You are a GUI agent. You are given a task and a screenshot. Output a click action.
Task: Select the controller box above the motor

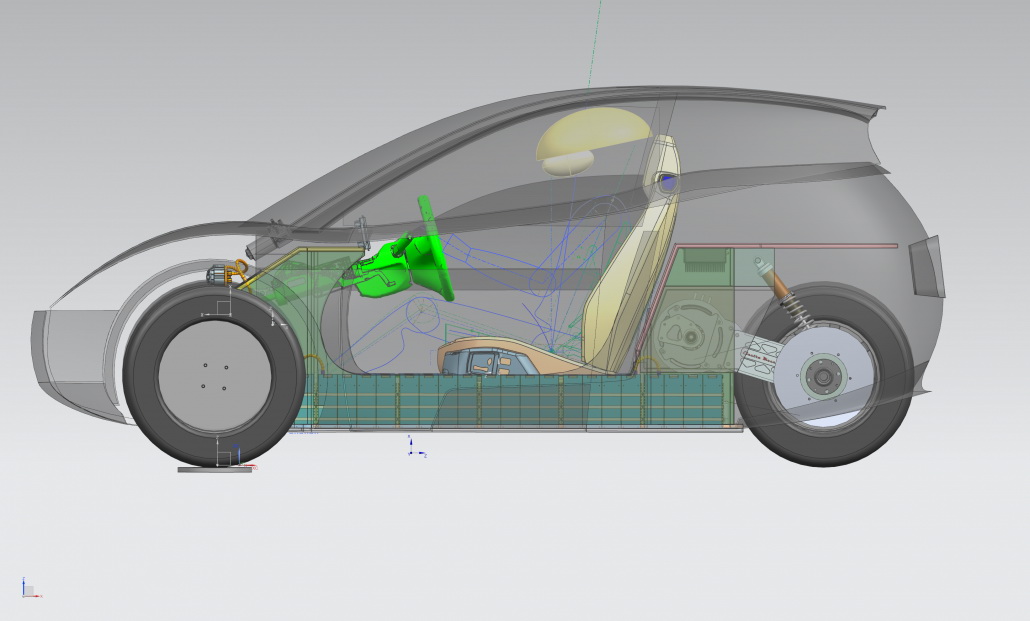[708, 265]
